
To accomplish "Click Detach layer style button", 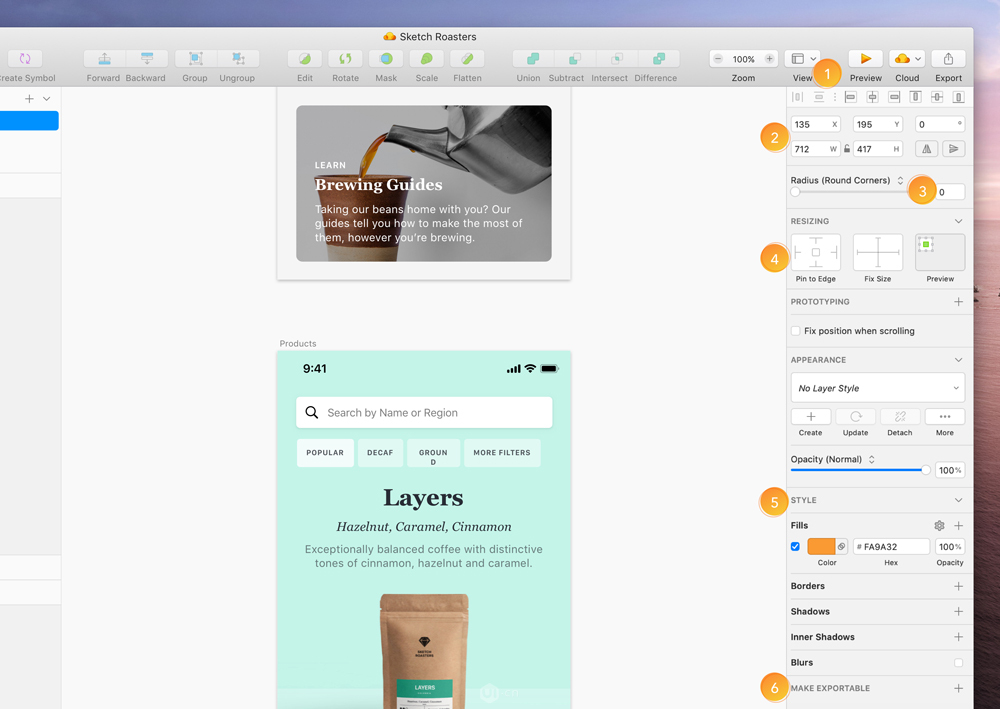I will [x=900, y=416].
